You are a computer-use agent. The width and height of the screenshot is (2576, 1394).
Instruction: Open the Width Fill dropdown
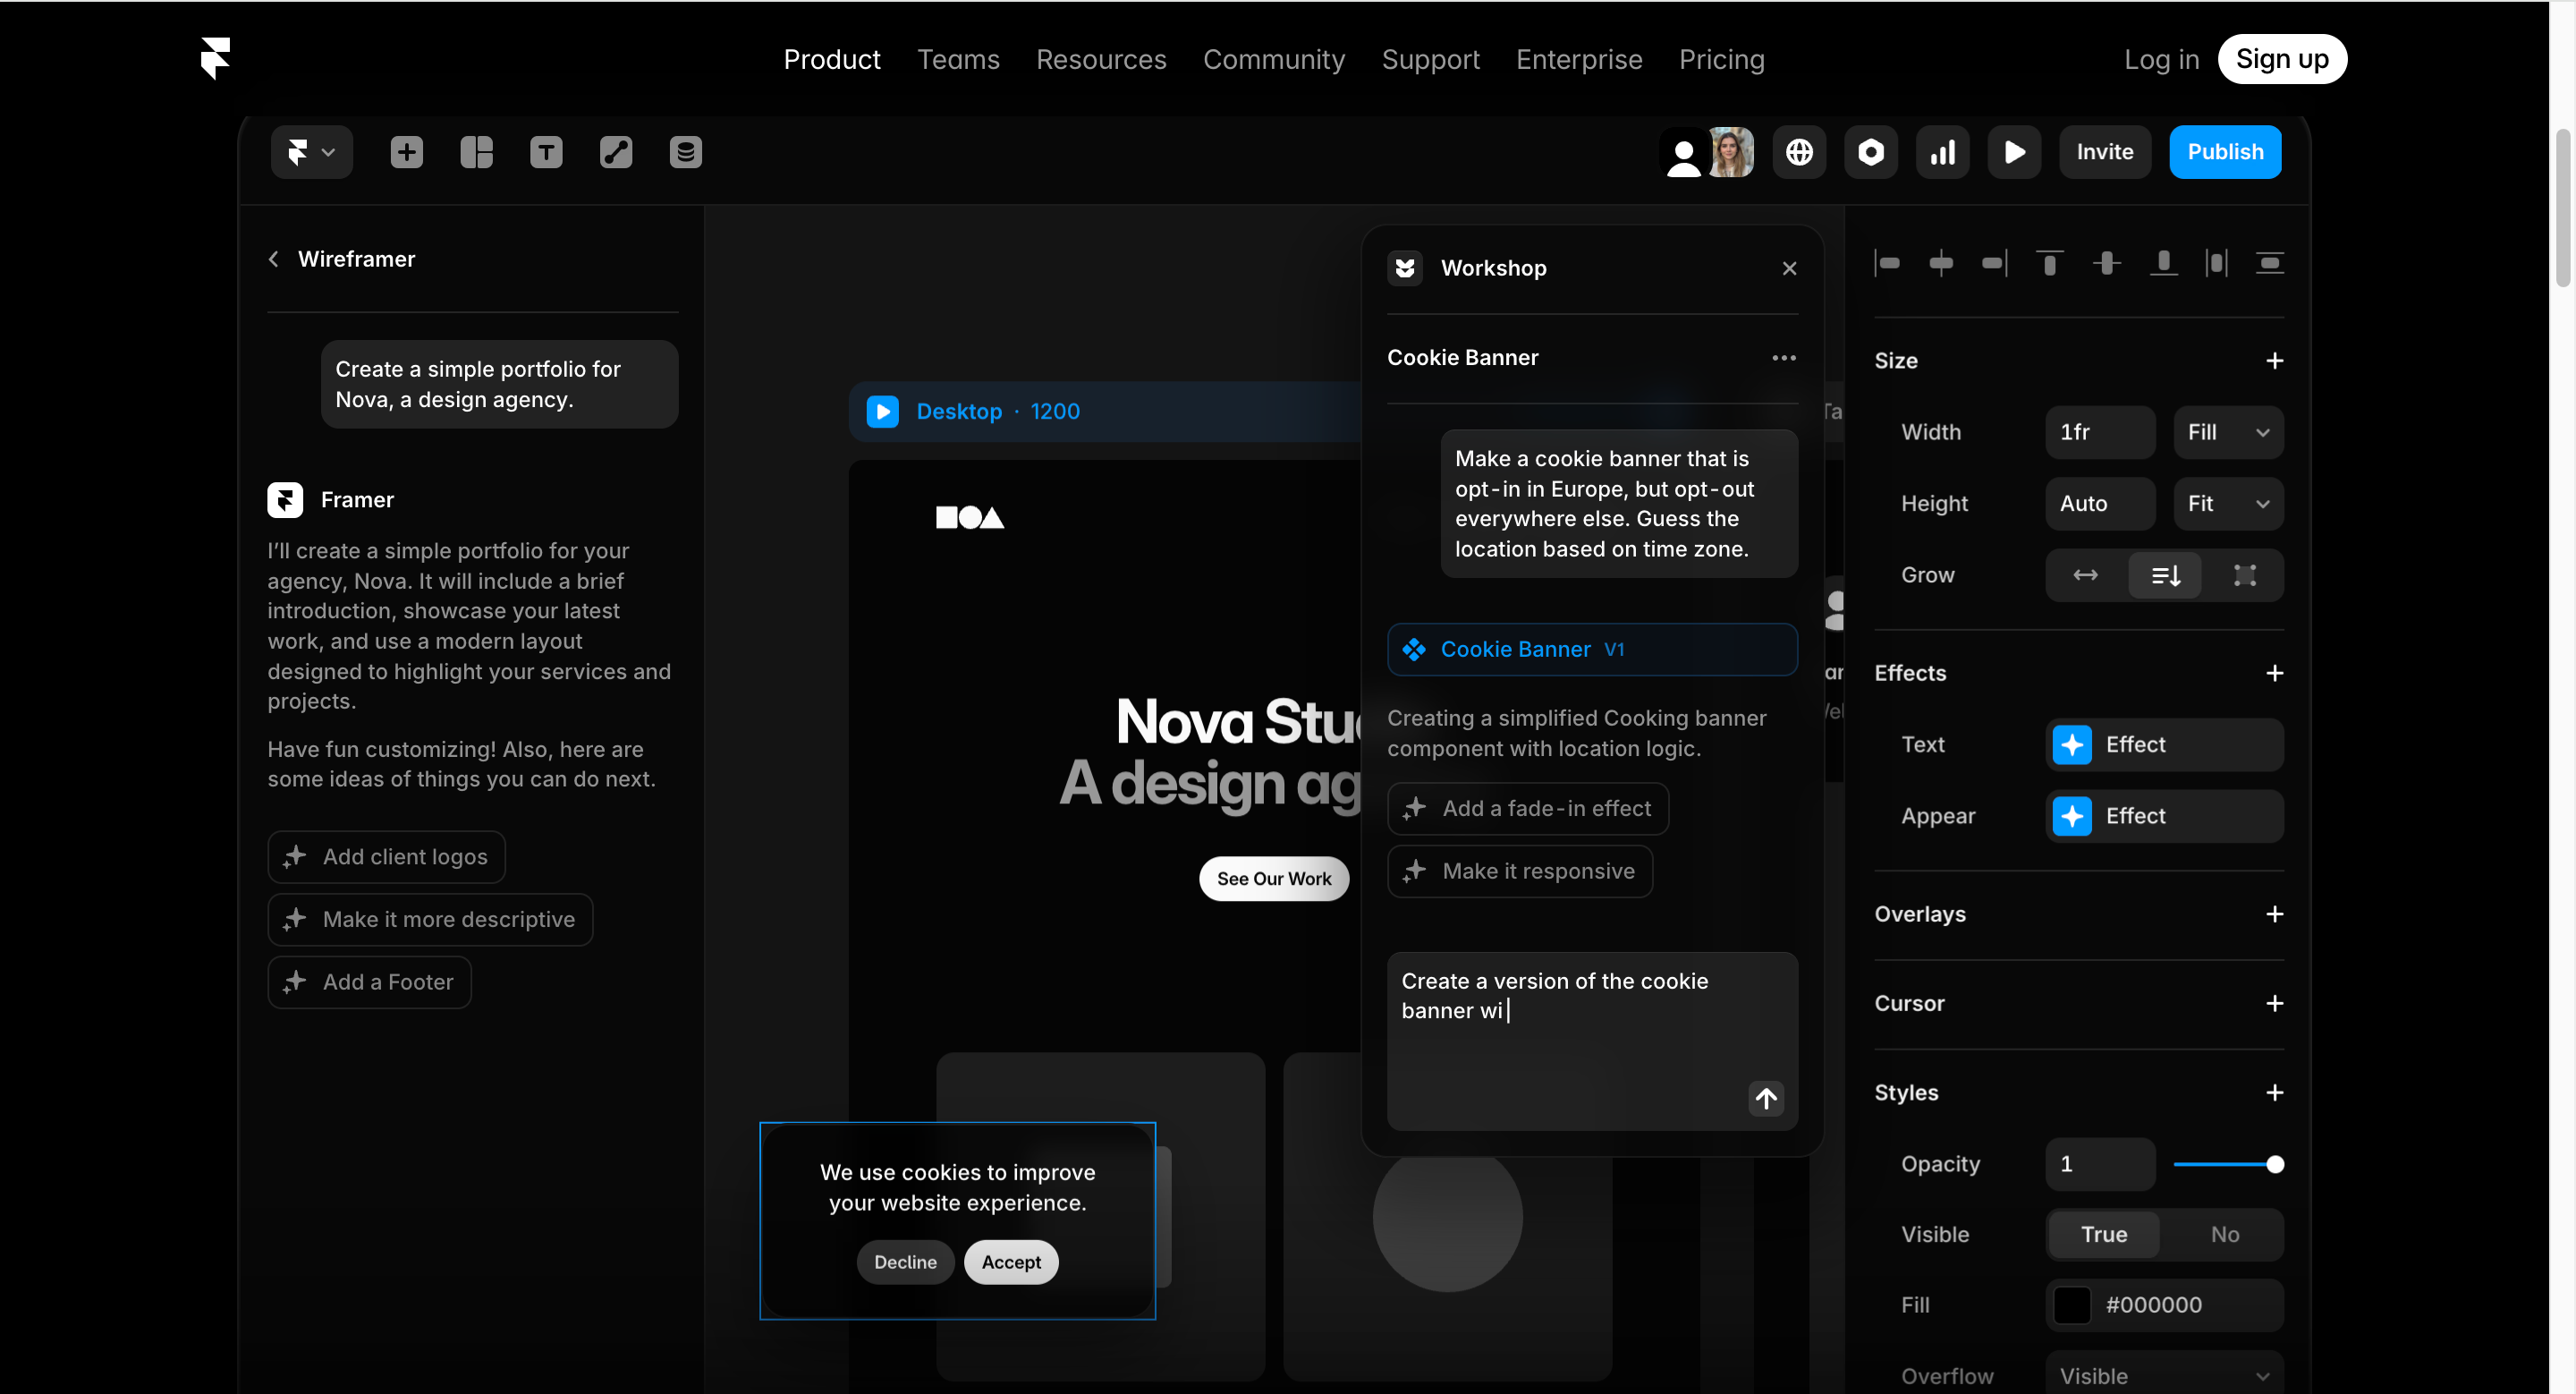[x=2227, y=432]
